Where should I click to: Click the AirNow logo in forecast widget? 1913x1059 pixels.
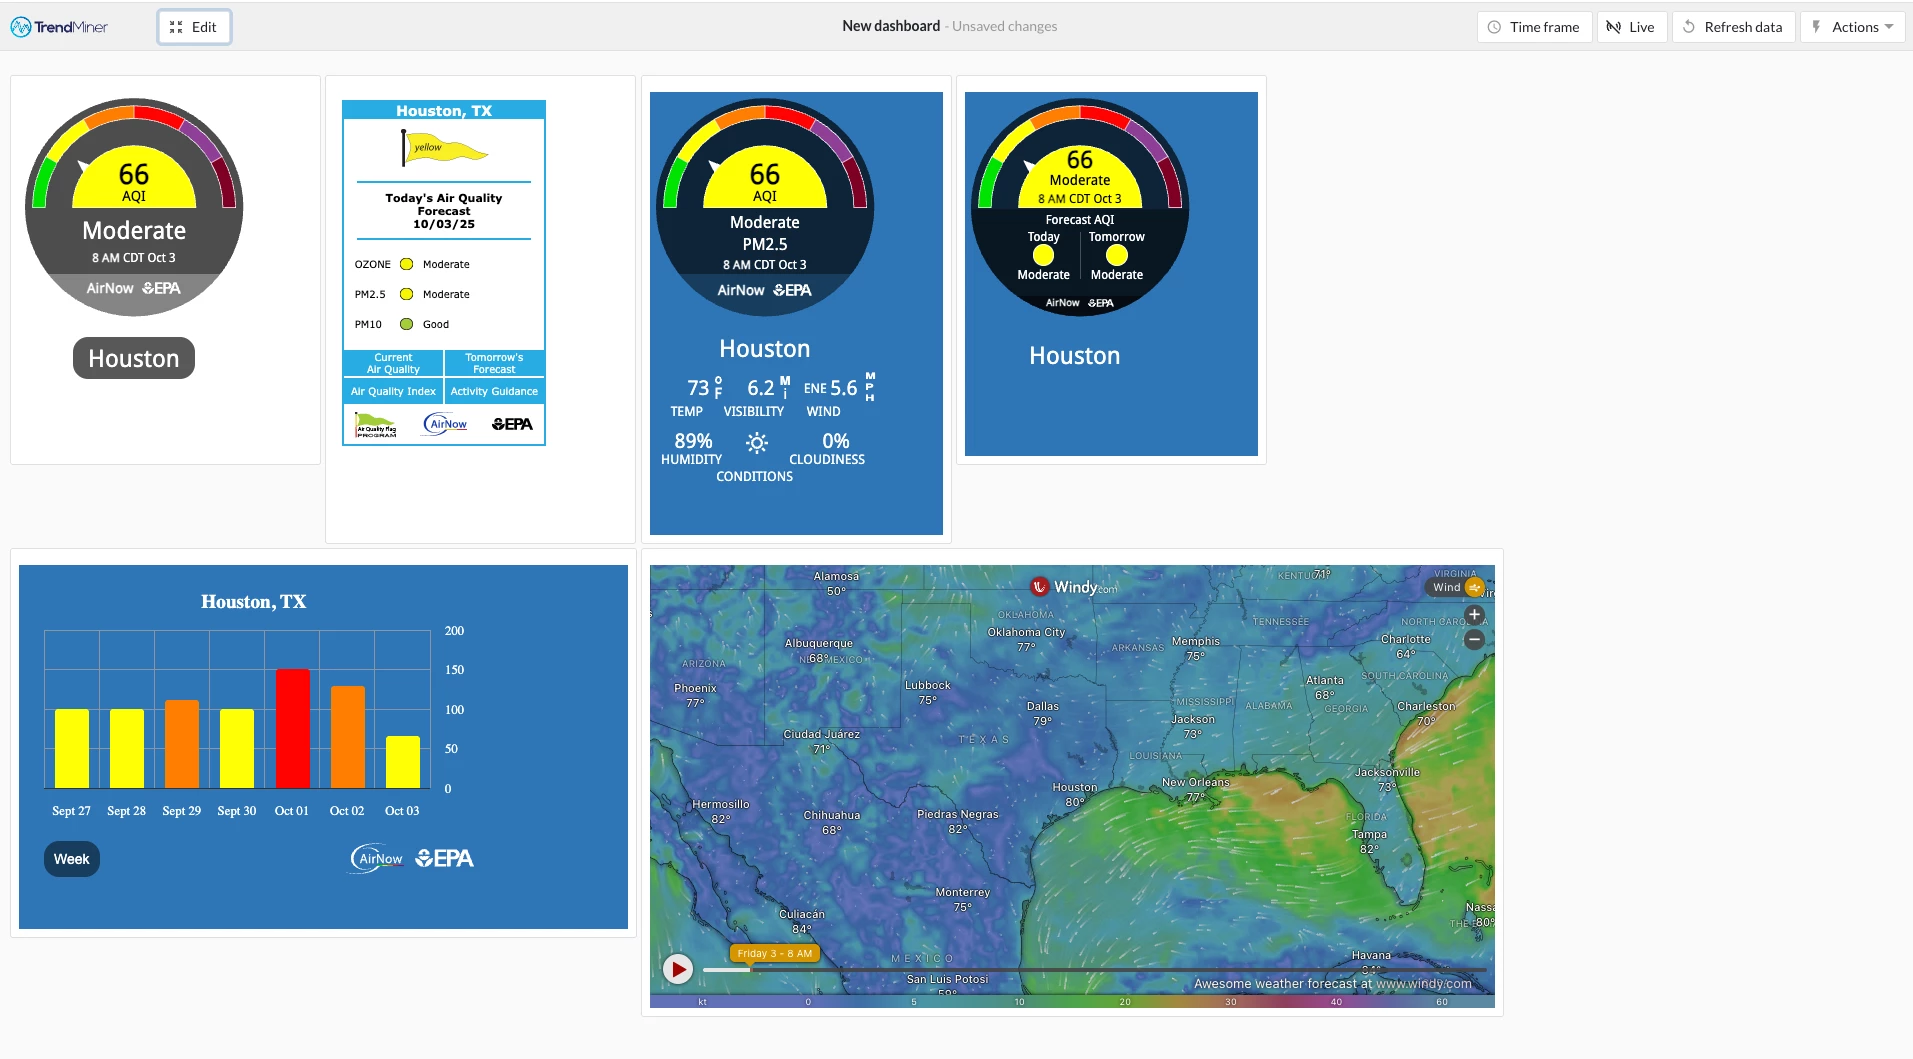click(x=445, y=424)
